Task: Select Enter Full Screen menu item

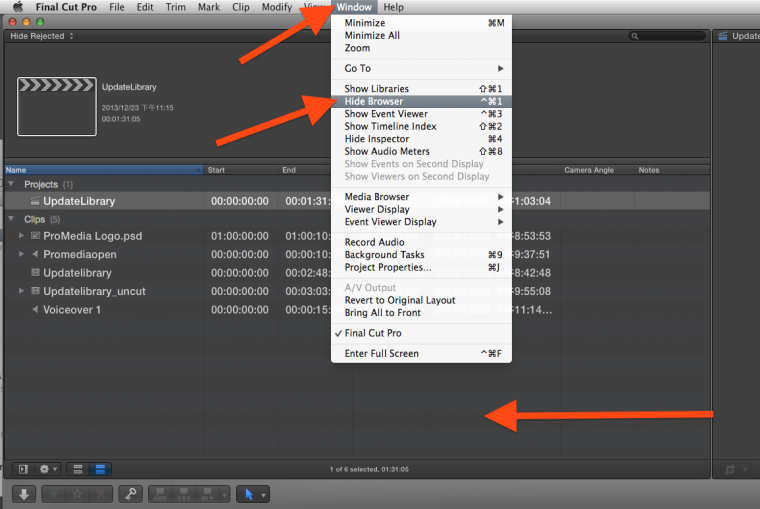Action: tap(381, 353)
